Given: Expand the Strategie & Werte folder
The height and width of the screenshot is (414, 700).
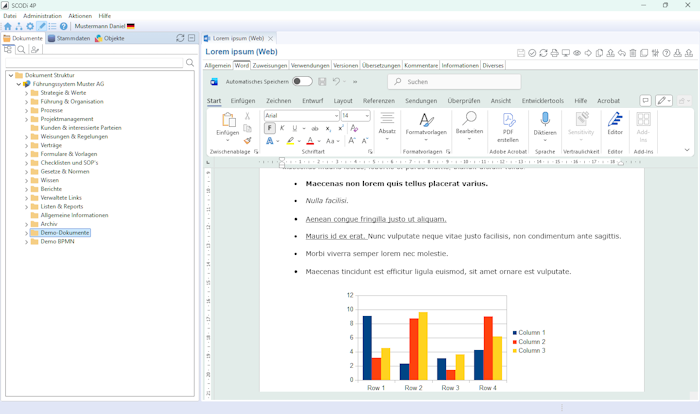Looking at the screenshot, I should click(x=26, y=93).
